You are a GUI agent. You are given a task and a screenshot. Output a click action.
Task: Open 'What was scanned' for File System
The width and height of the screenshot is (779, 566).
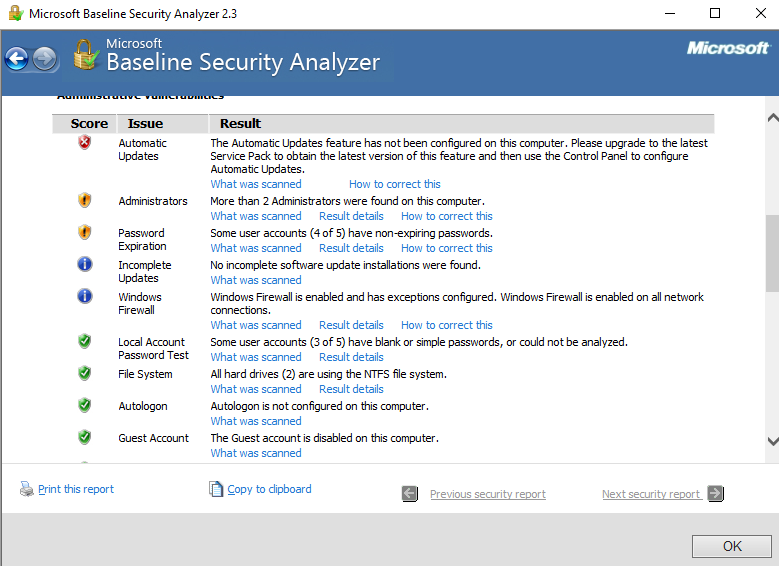[x=256, y=389]
